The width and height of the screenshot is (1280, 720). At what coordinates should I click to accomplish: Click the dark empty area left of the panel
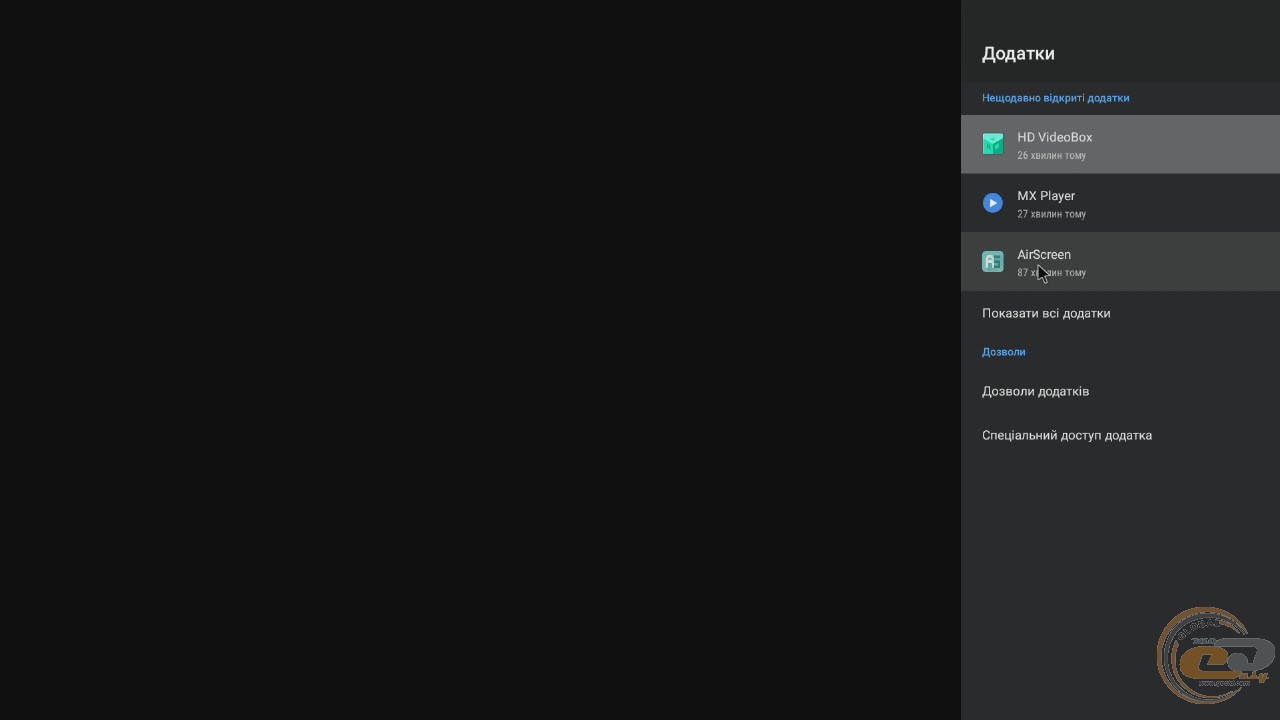[x=480, y=360]
